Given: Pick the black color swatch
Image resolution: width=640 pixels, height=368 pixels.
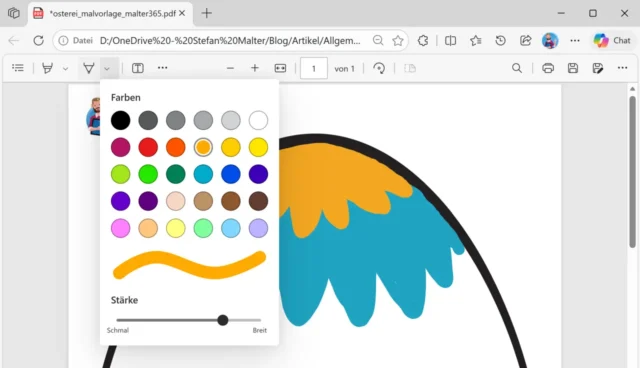Looking at the screenshot, I should coord(120,120).
